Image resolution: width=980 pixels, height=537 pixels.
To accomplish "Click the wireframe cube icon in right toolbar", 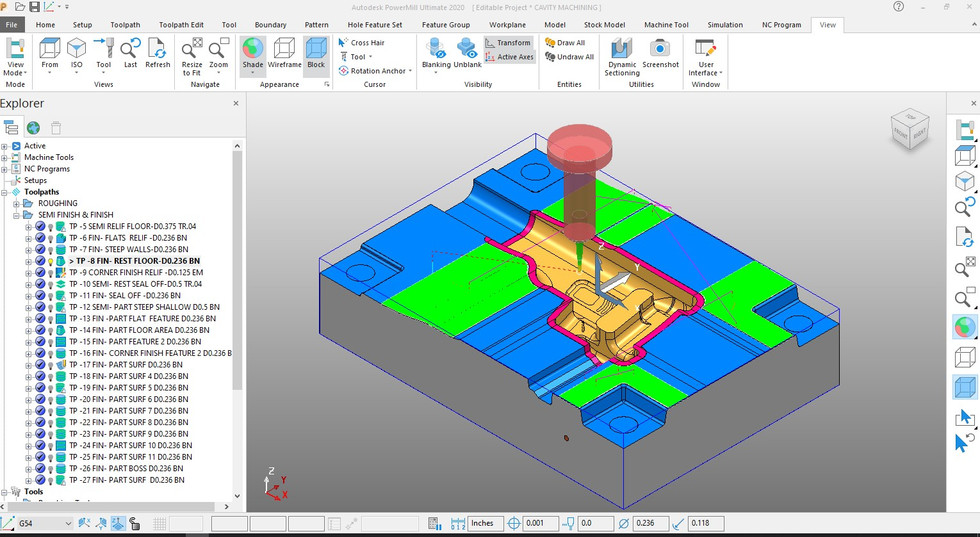I will [x=965, y=358].
